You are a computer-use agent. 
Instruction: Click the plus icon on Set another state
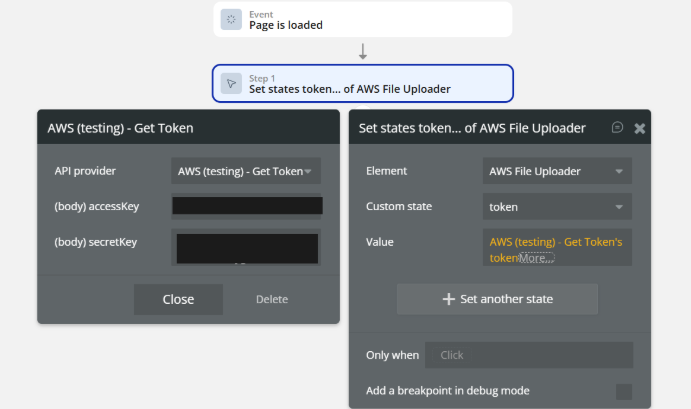(448, 299)
